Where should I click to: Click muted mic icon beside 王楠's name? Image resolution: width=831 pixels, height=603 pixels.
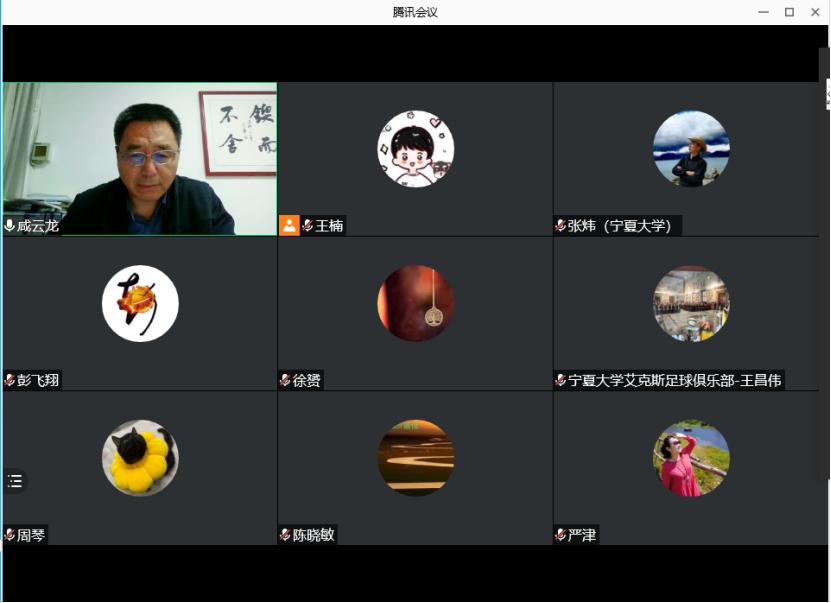[308, 226]
